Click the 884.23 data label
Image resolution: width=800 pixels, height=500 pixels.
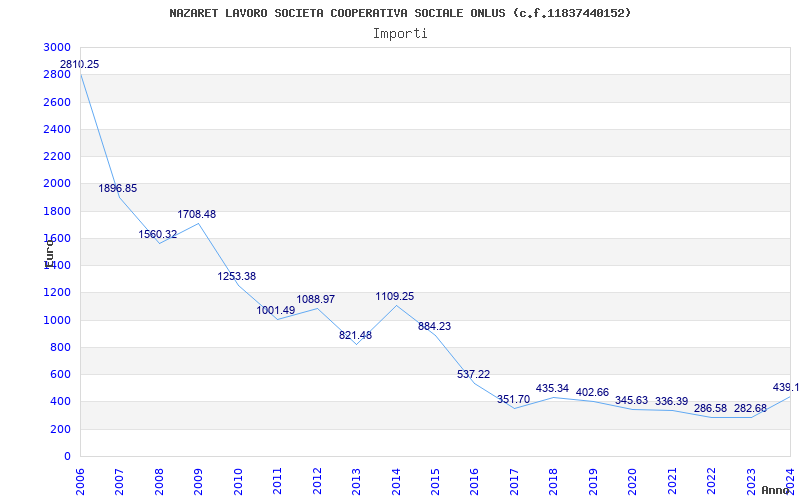click(435, 327)
